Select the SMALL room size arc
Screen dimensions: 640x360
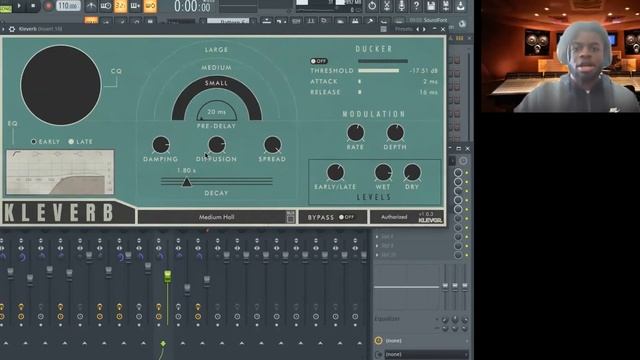[x=216, y=83]
